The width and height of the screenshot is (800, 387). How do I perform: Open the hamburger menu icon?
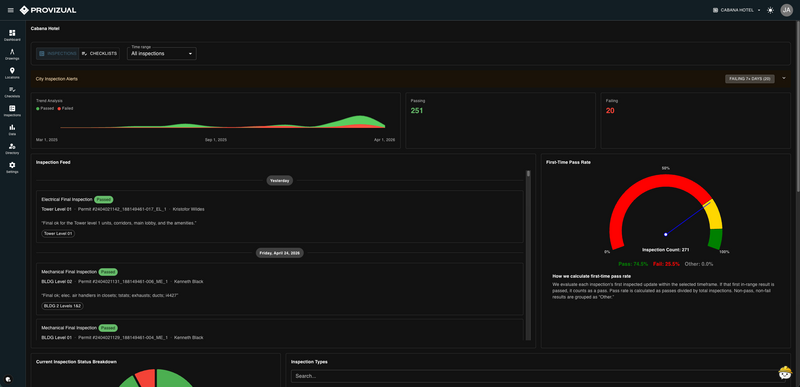pyautogui.click(x=11, y=10)
